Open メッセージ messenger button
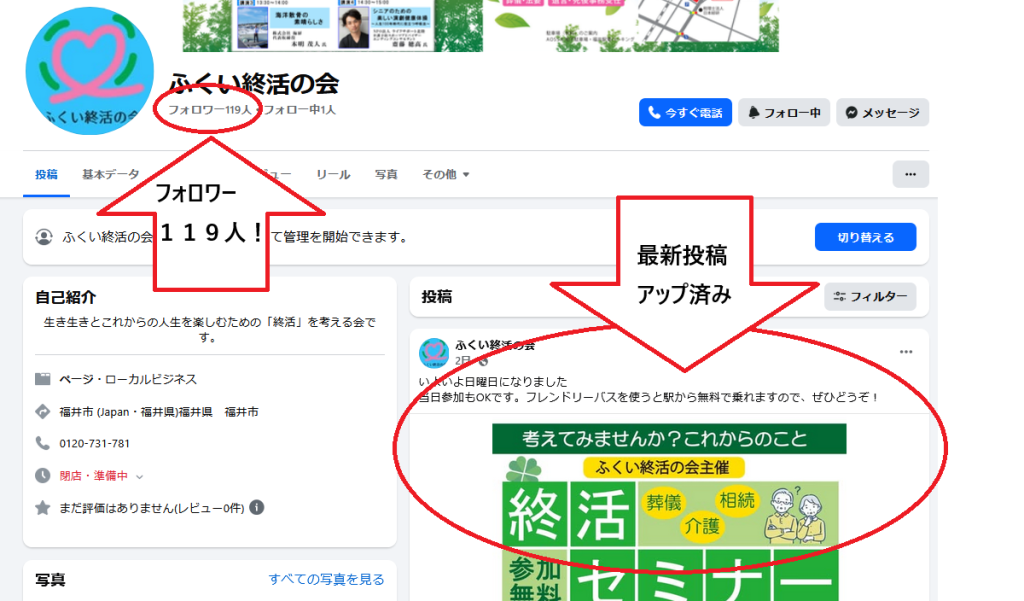Image resolution: width=1024 pixels, height=601 pixels. 882,113
